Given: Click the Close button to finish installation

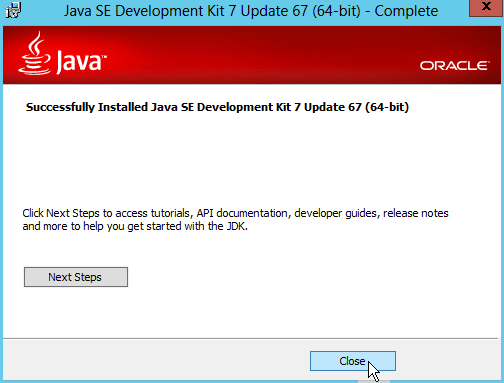Looking at the screenshot, I should pyautogui.click(x=353, y=361).
